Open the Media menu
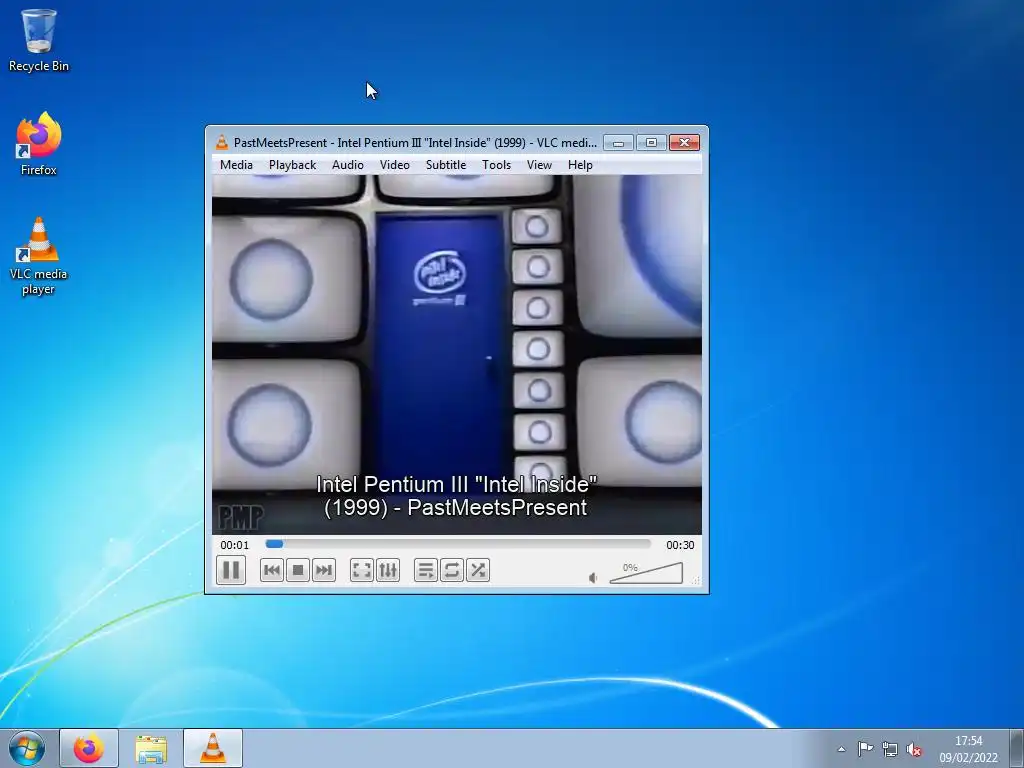This screenshot has width=1024, height=768. tap(236, 165)
